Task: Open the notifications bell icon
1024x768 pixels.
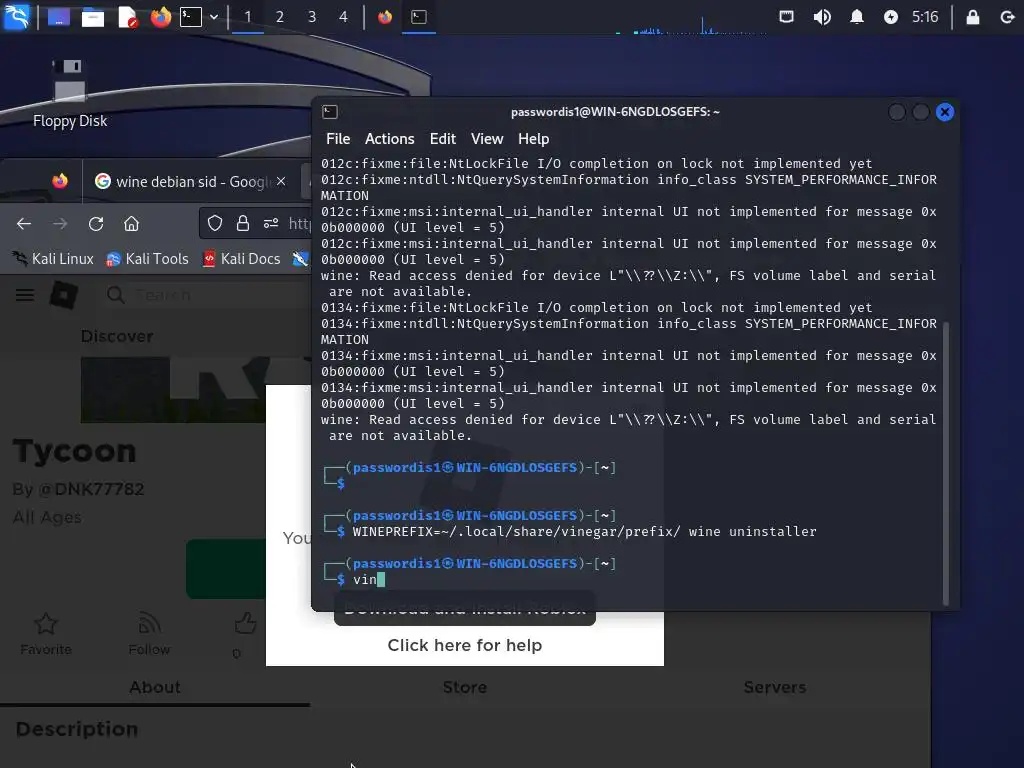Action: pos(857,17)
